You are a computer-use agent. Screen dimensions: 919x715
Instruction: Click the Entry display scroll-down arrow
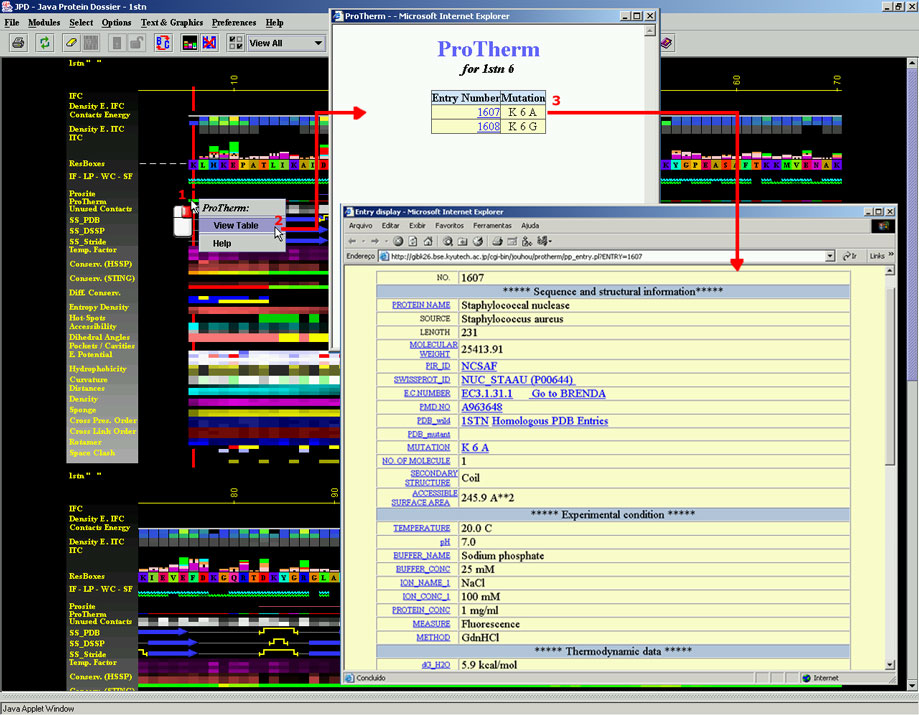[x=890, y=665]
